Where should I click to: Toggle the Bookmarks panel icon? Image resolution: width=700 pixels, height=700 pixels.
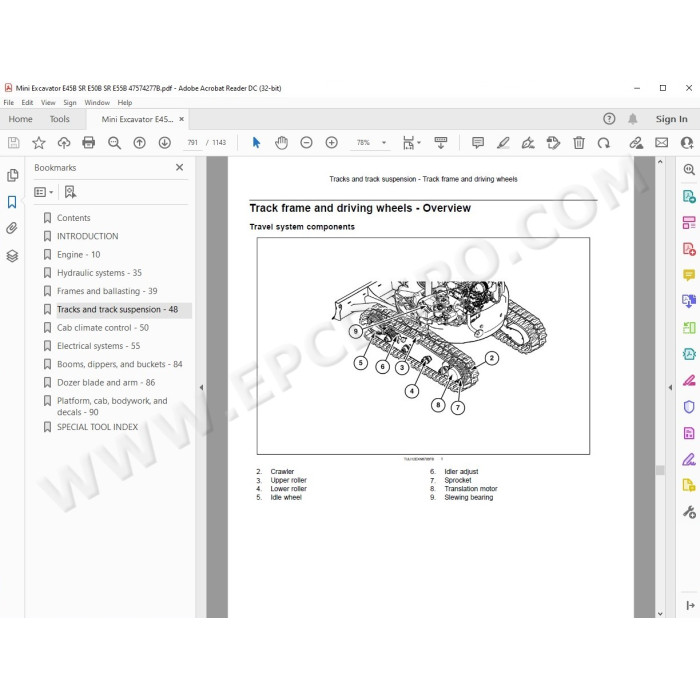coord(12,202)
